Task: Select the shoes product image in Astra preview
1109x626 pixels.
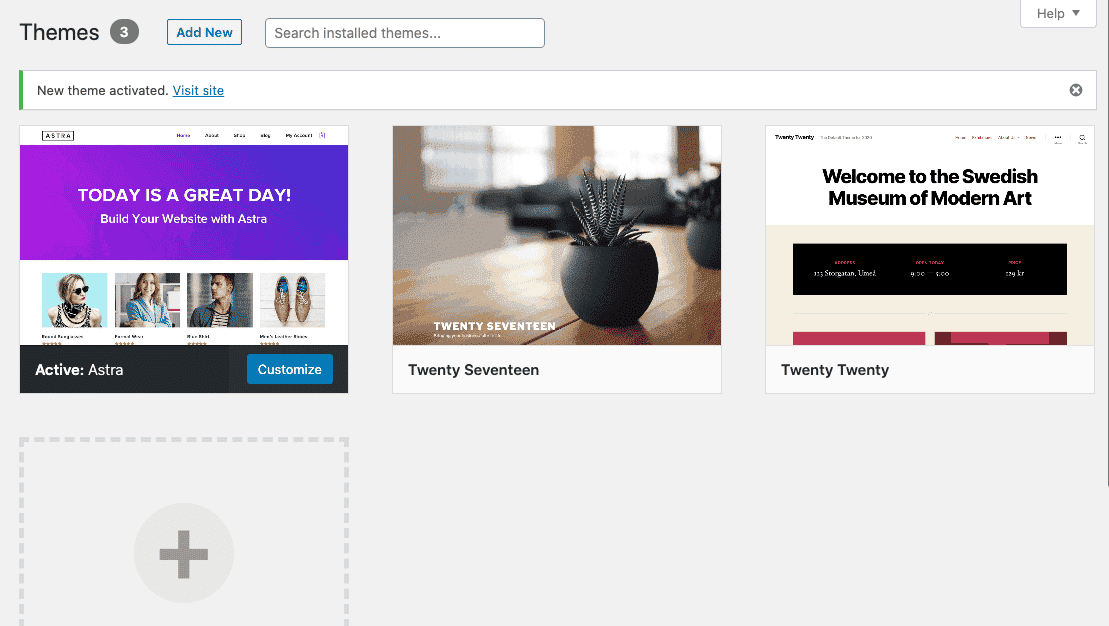Action: (x=292, y=300)
